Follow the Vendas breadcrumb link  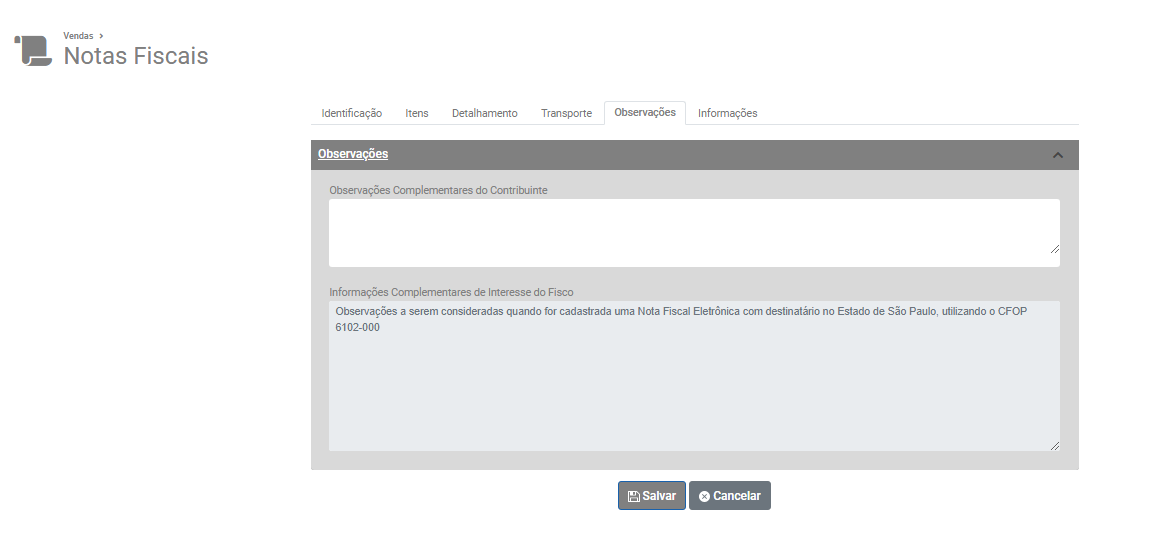click(78, 36)
